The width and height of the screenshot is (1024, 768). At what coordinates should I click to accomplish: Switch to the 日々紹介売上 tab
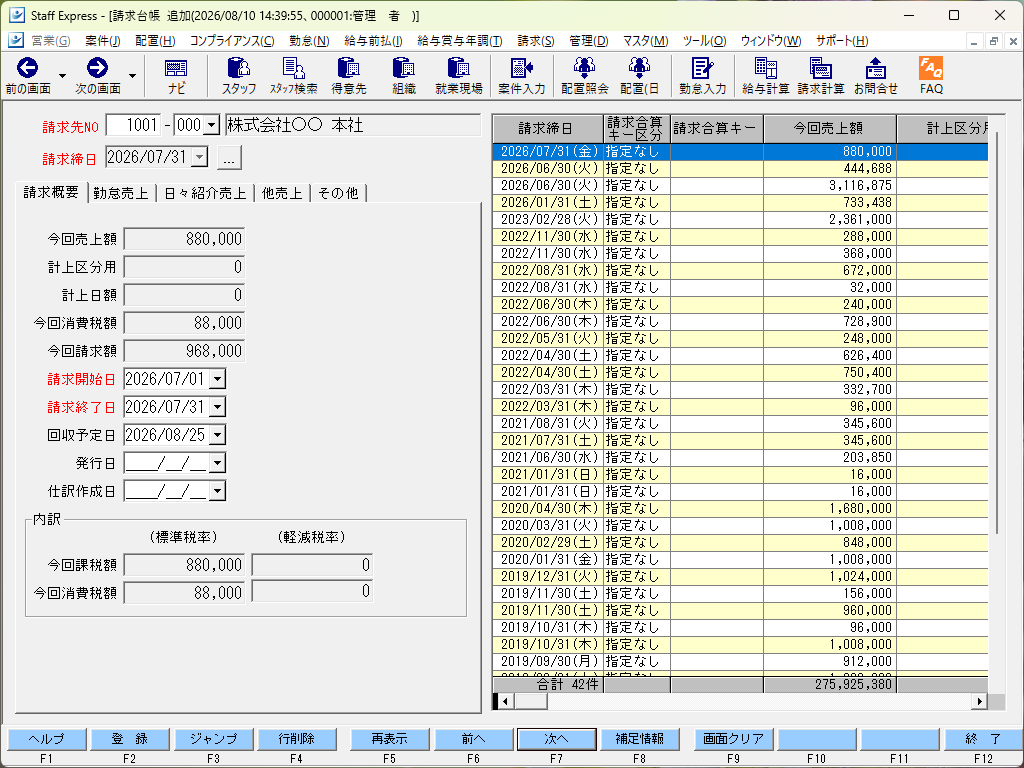205,193
